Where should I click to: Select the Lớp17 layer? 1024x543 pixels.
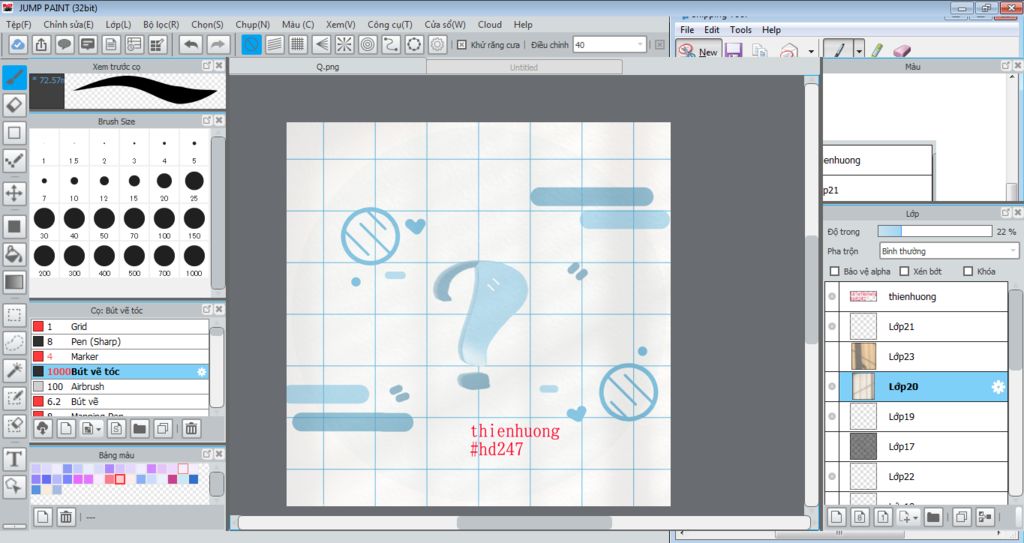pyautogui.click(x=923, y=446)
